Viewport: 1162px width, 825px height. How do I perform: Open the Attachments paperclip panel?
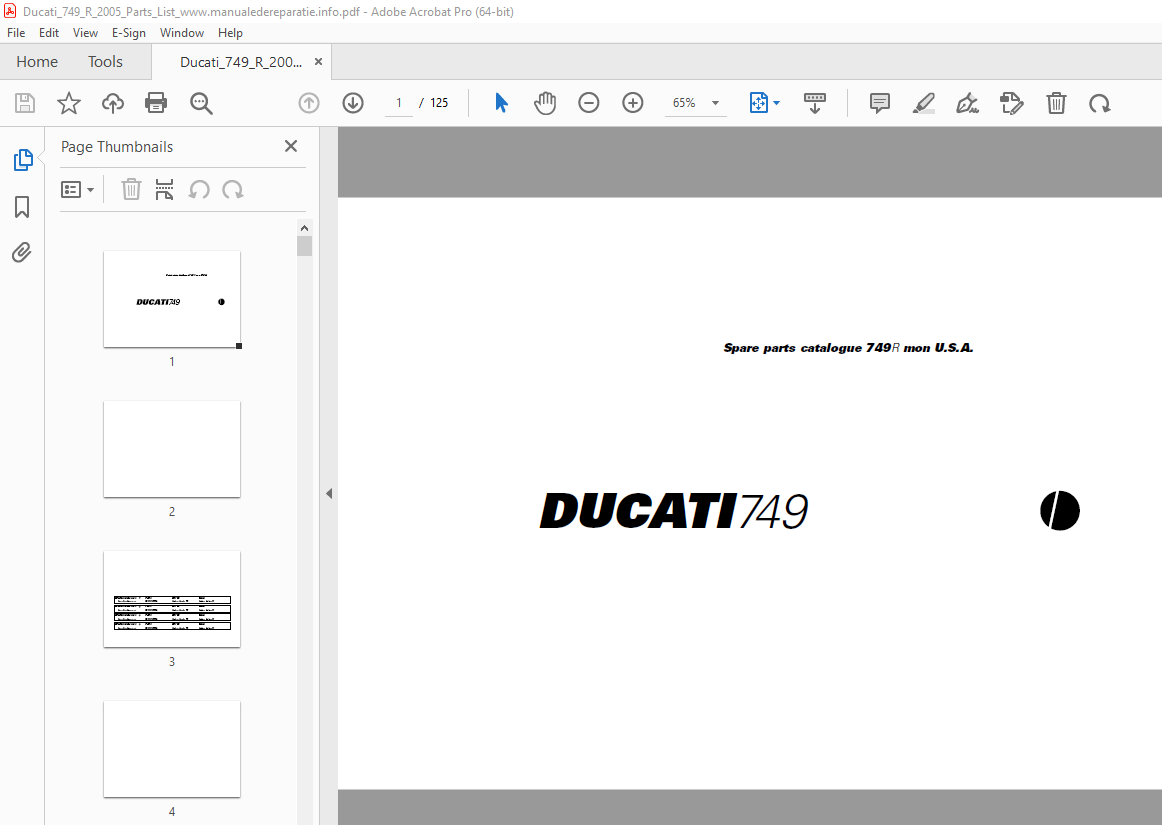[x=22, y=253]
